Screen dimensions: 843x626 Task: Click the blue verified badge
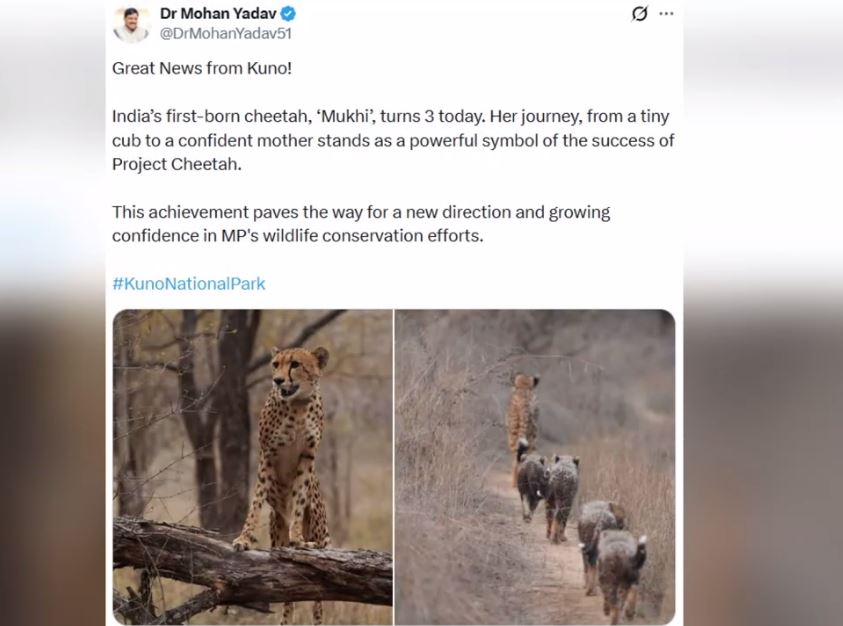[288, 14]
